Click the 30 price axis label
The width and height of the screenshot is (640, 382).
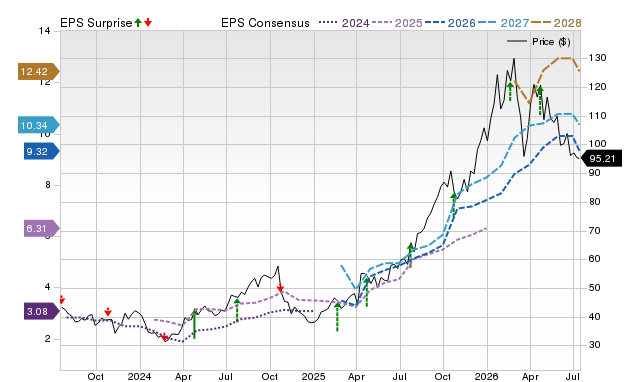[594, 345]
